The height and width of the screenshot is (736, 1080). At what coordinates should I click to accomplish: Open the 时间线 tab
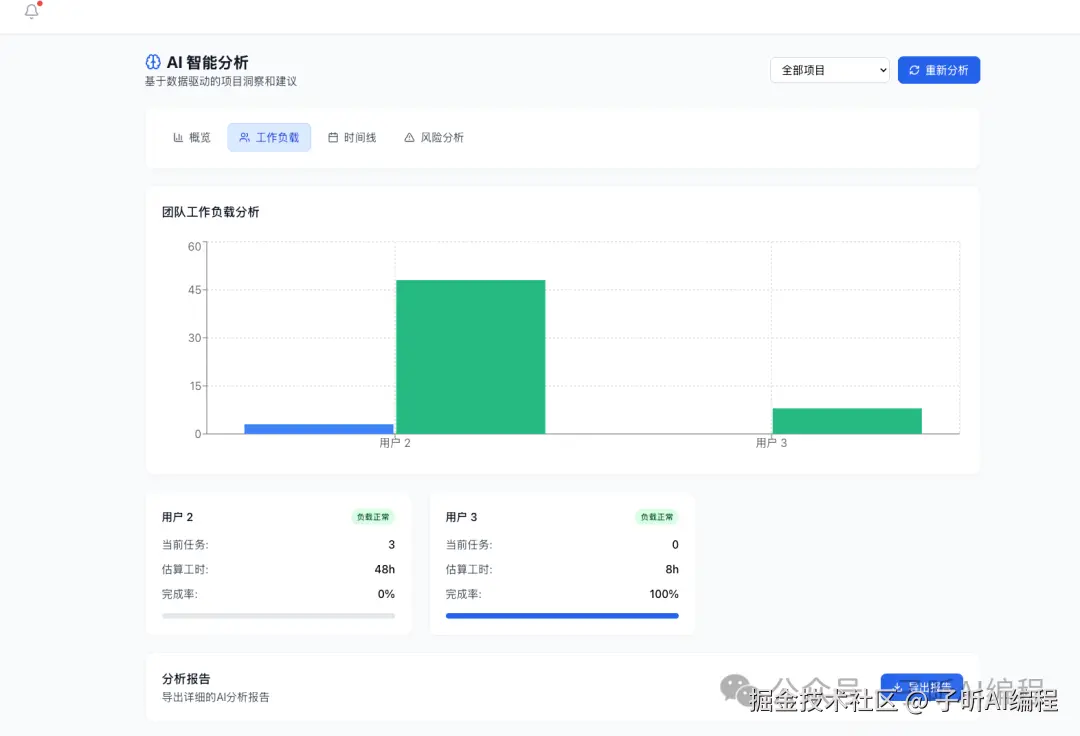click(352, 138)
